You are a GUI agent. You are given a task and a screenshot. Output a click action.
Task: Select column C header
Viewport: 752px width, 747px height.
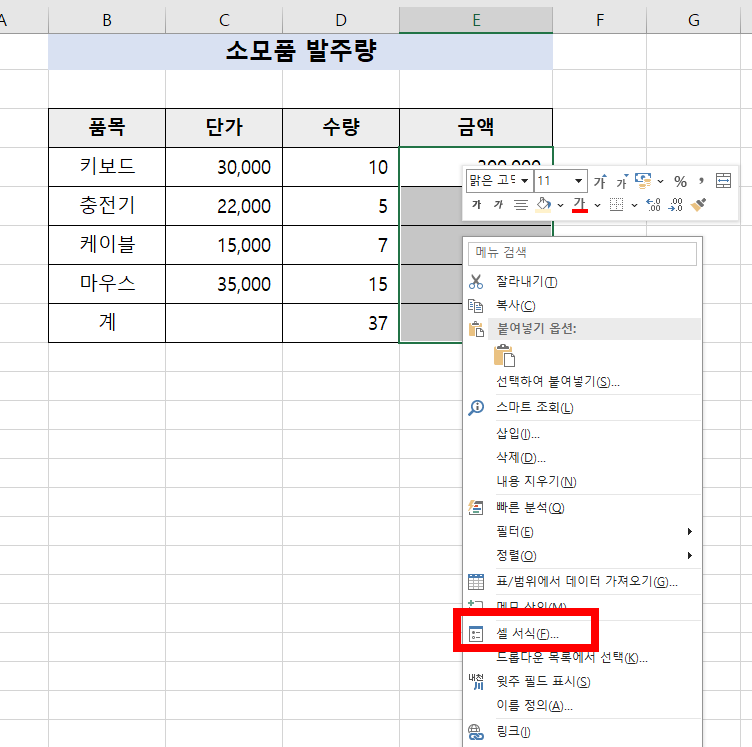[x=224, y=20]
